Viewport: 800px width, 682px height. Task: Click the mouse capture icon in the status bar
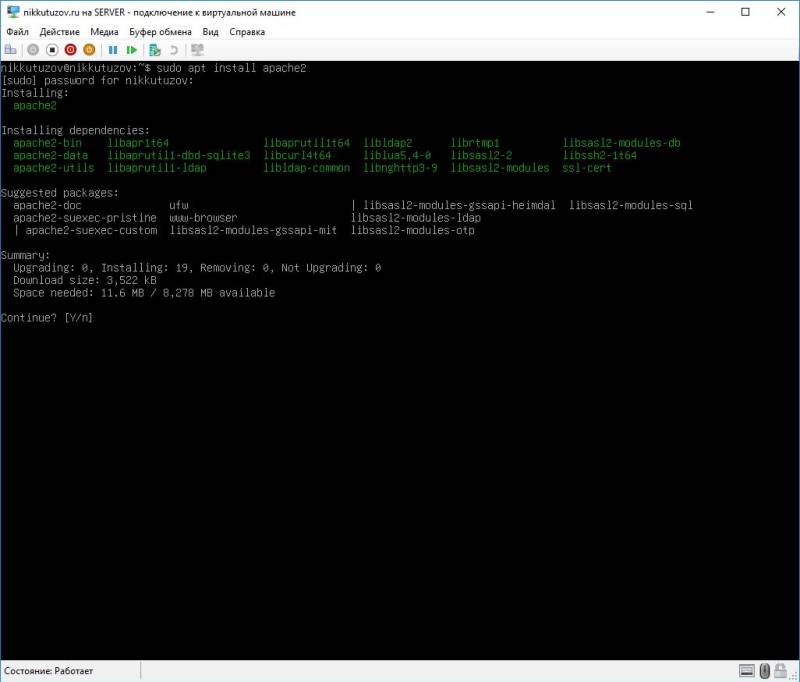coord(763,670)
